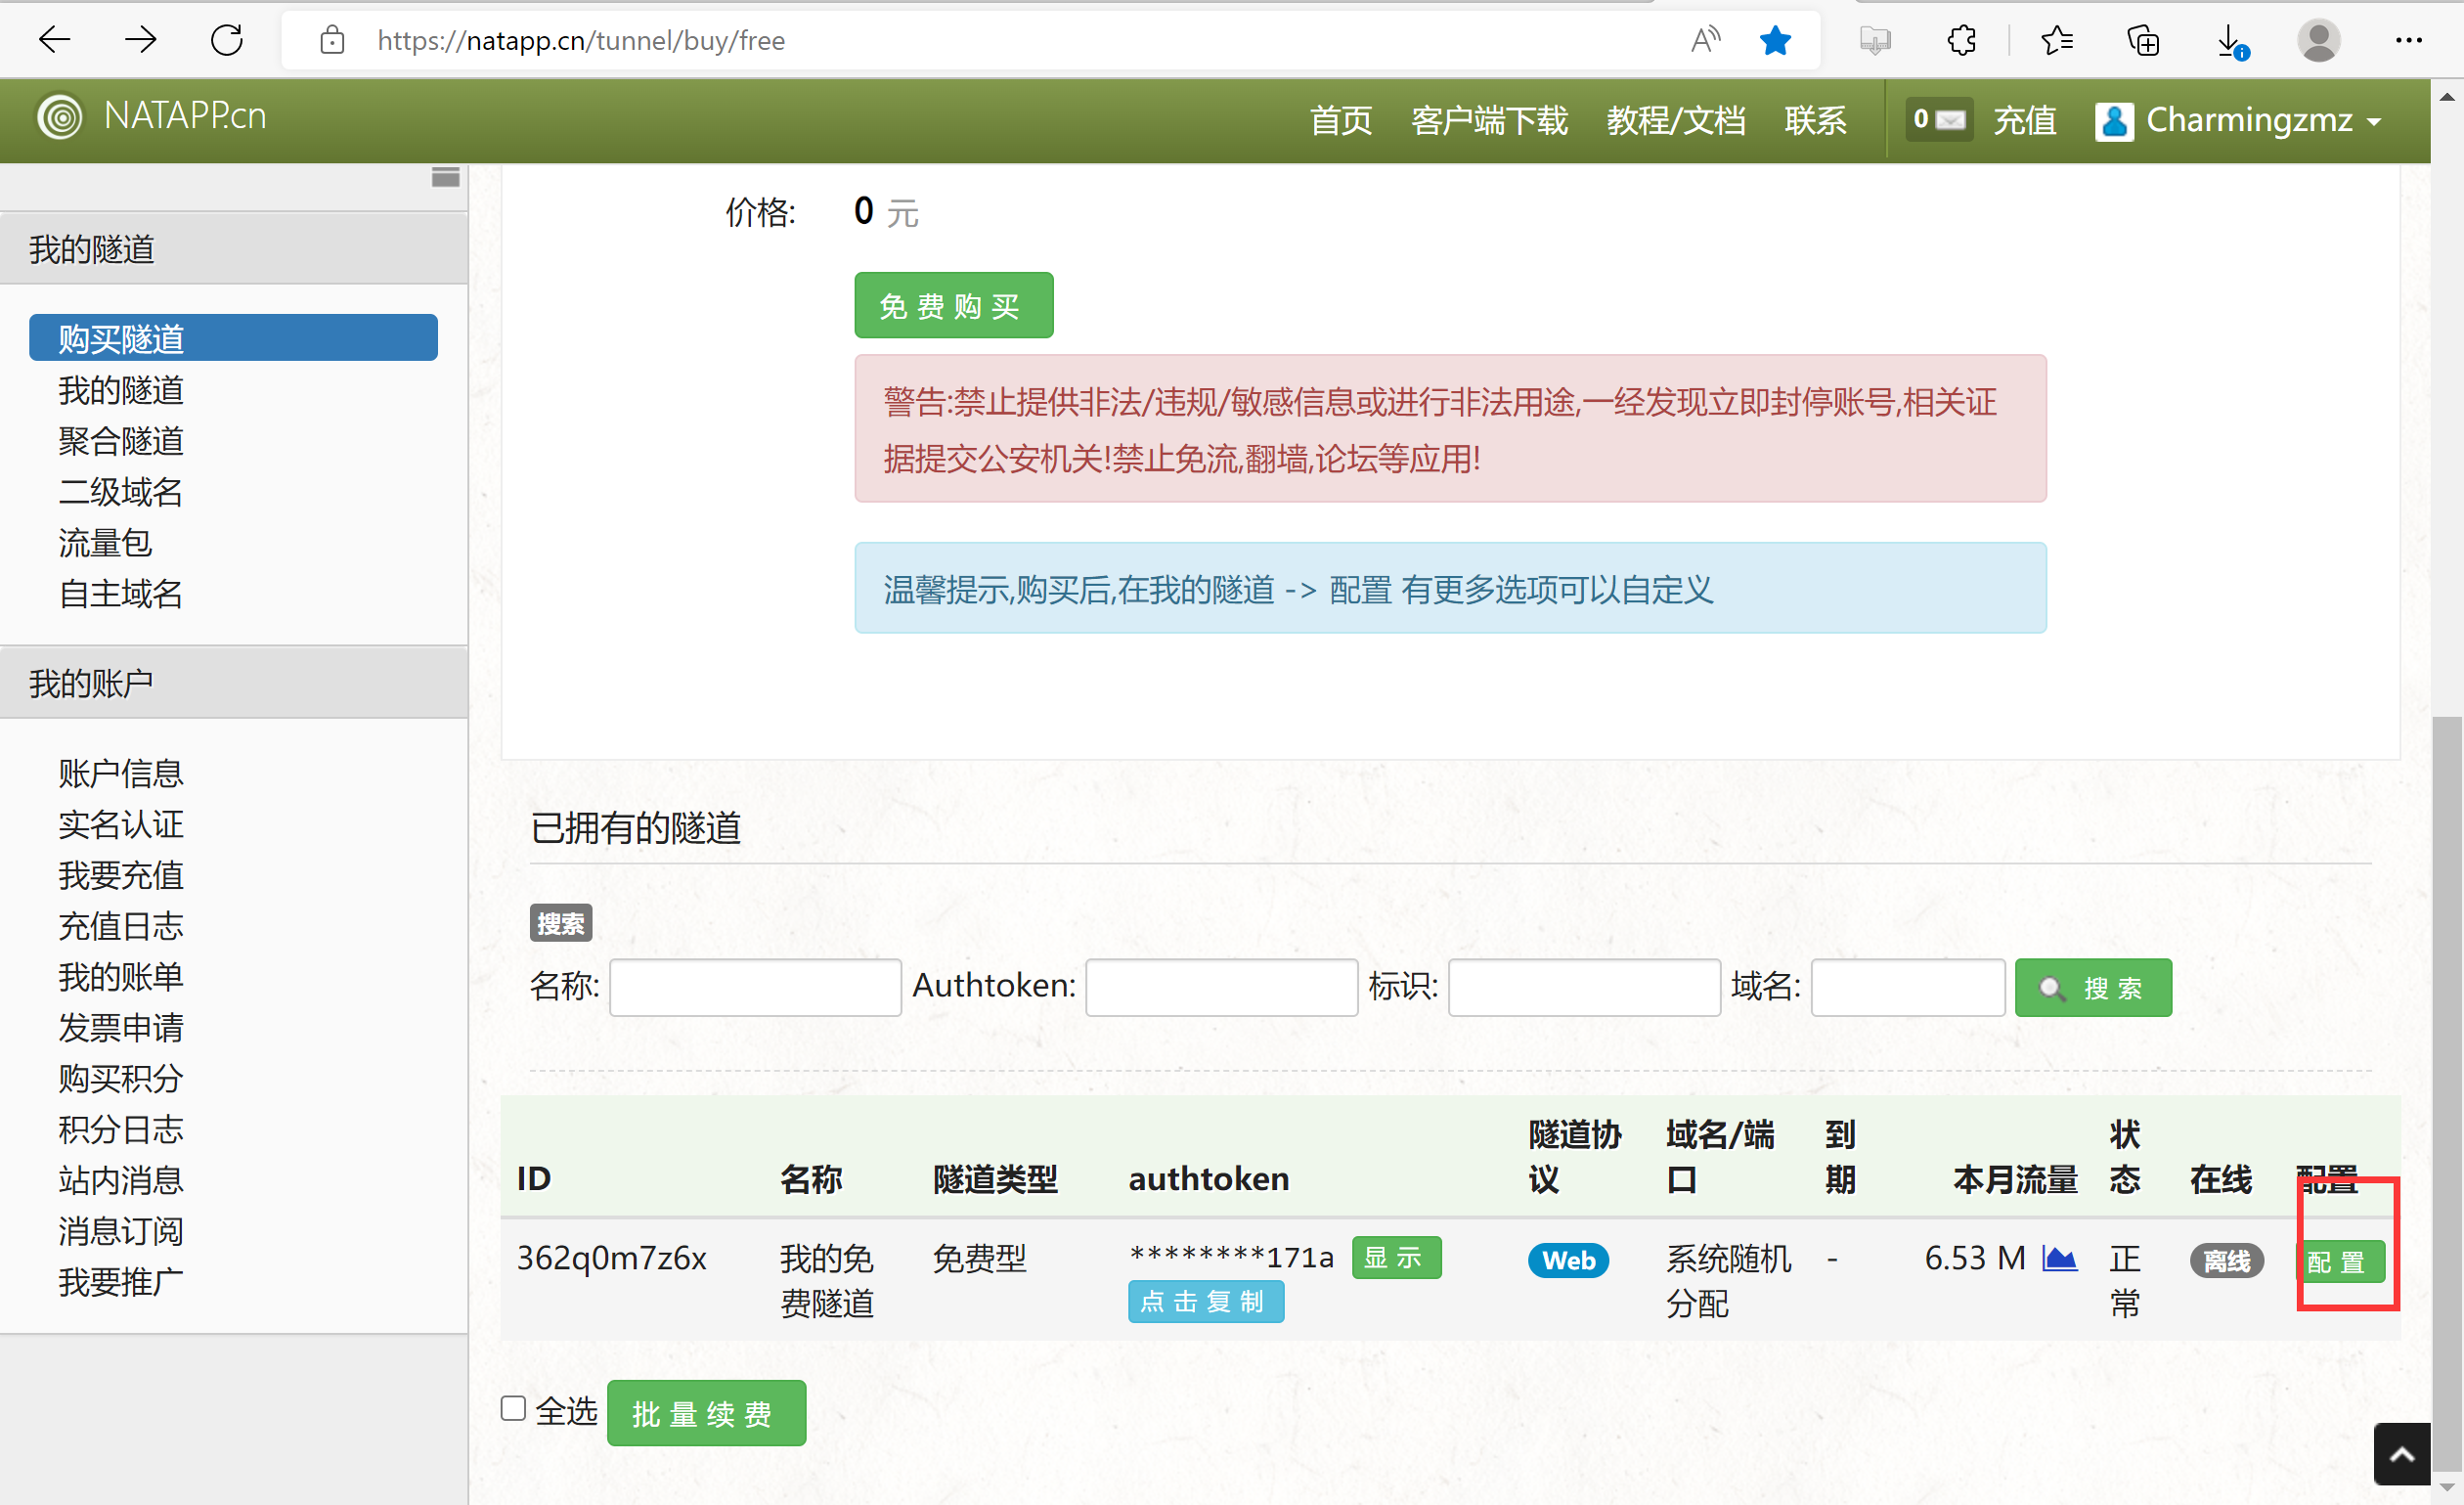Open 我要充值 sidebar link
The image size is (2464, 1505).
(x=121, y=875)
